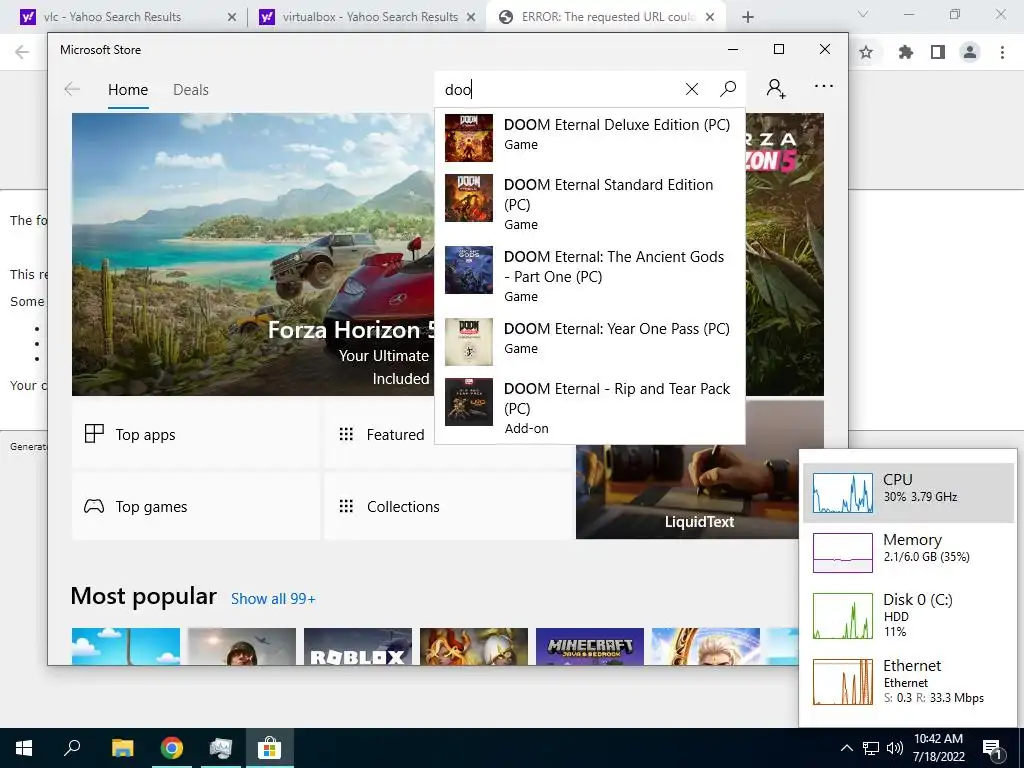
Task: Select the Disk 0 (C:) performance item
Action: click(x=908, y=615)
